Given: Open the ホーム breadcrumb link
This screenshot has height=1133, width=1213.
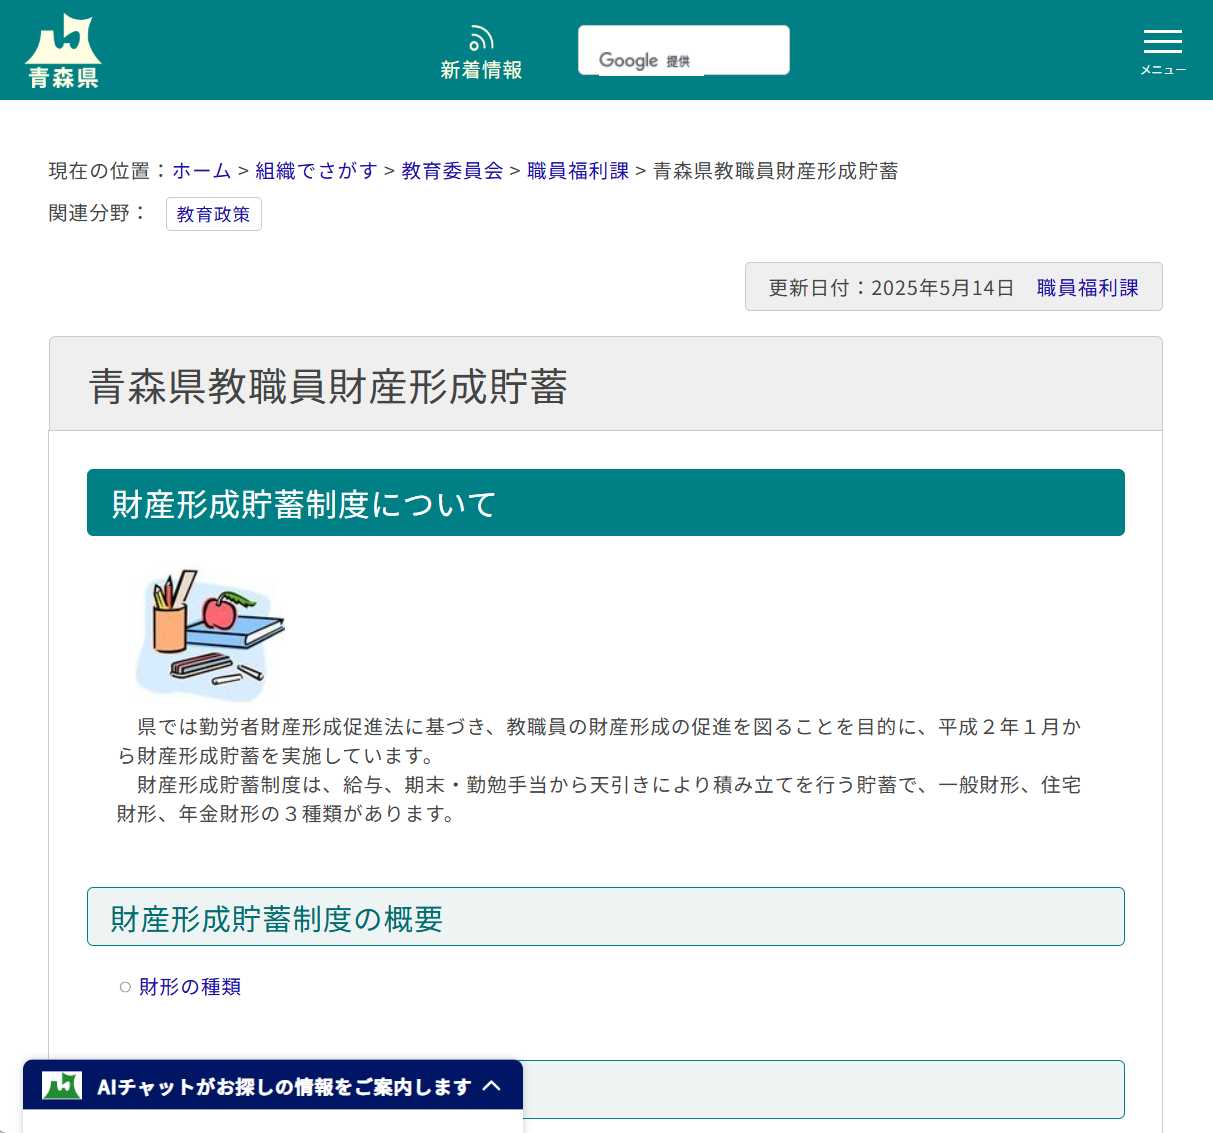Looking at the screenshot, I should click(x=201, y=171).
